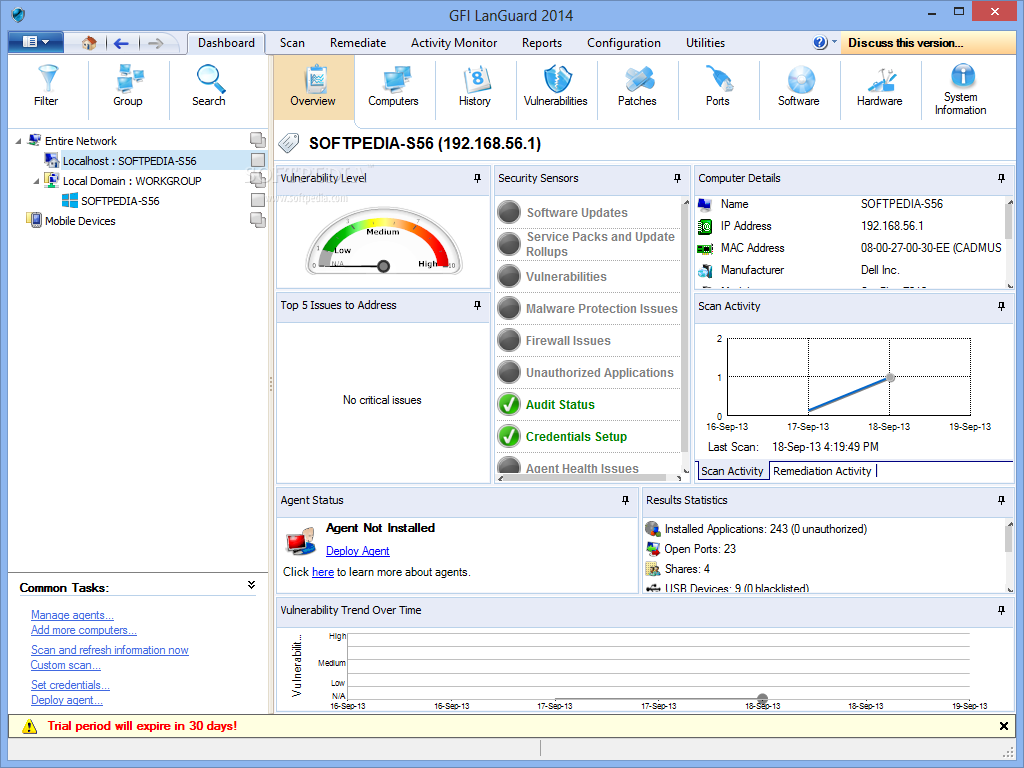Navigate forward with the grey arrow
1024x768 pixels.
tap(155, 43)
